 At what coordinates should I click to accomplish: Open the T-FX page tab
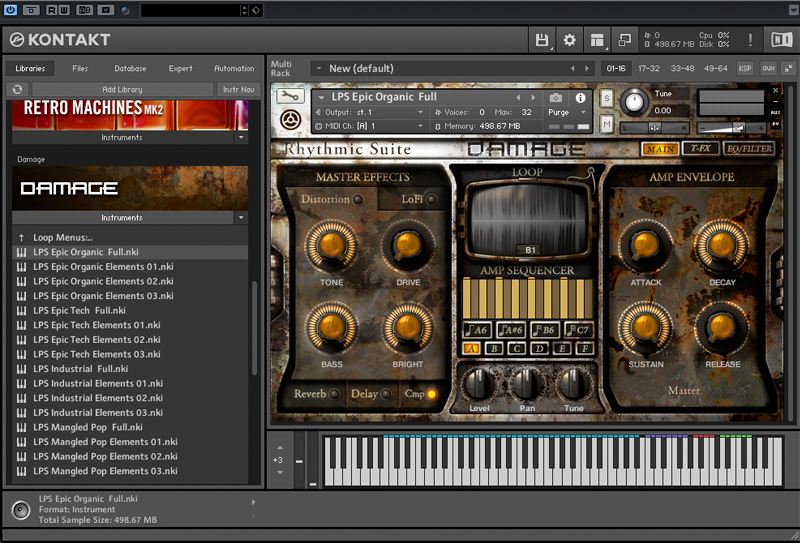click(x=700, y=149)
